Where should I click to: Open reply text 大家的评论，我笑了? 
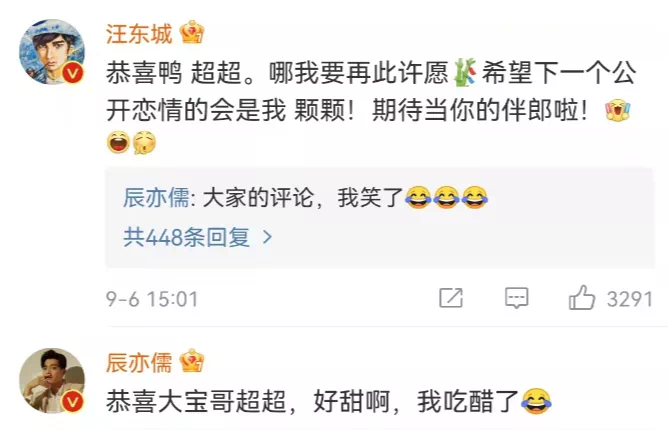pos(303,198)
